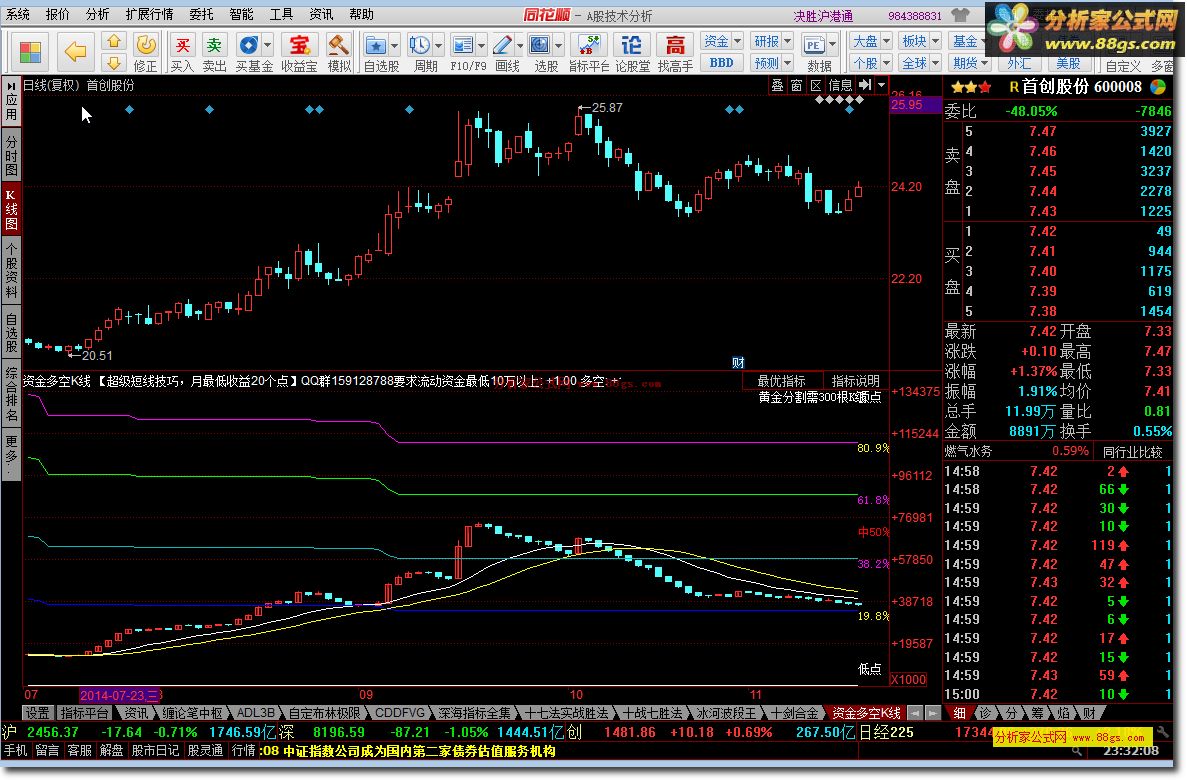Select the 资金多空K线 indicator tab
The image size is (1187, 780).
coord(865,713)
